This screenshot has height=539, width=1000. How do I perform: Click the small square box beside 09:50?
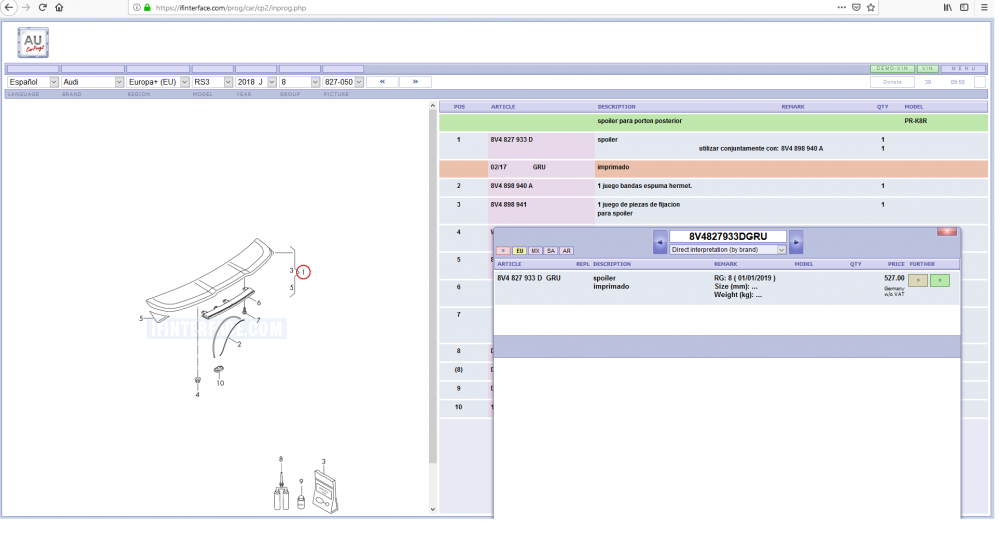[x=980, y=82]
